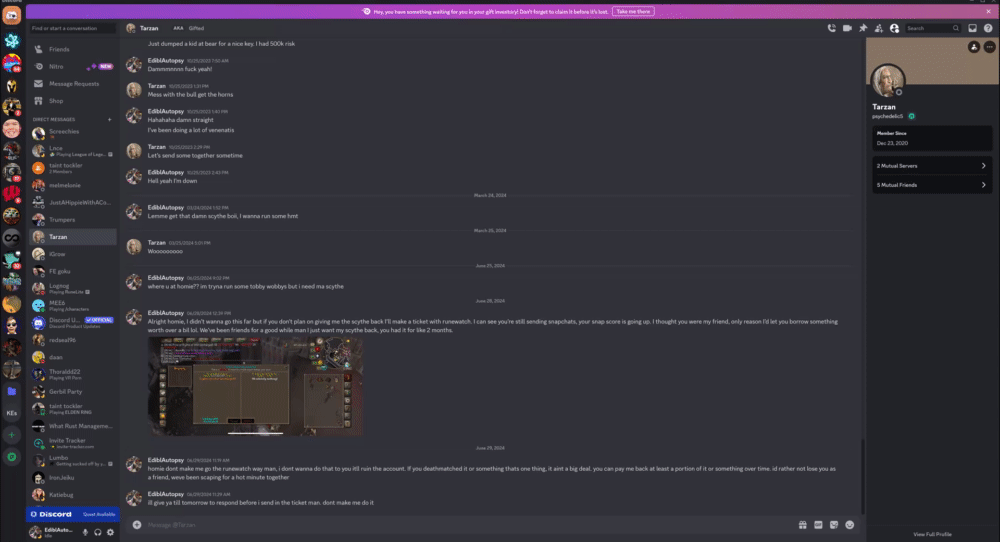Click friend status icon on profile banner

[974, 47]
